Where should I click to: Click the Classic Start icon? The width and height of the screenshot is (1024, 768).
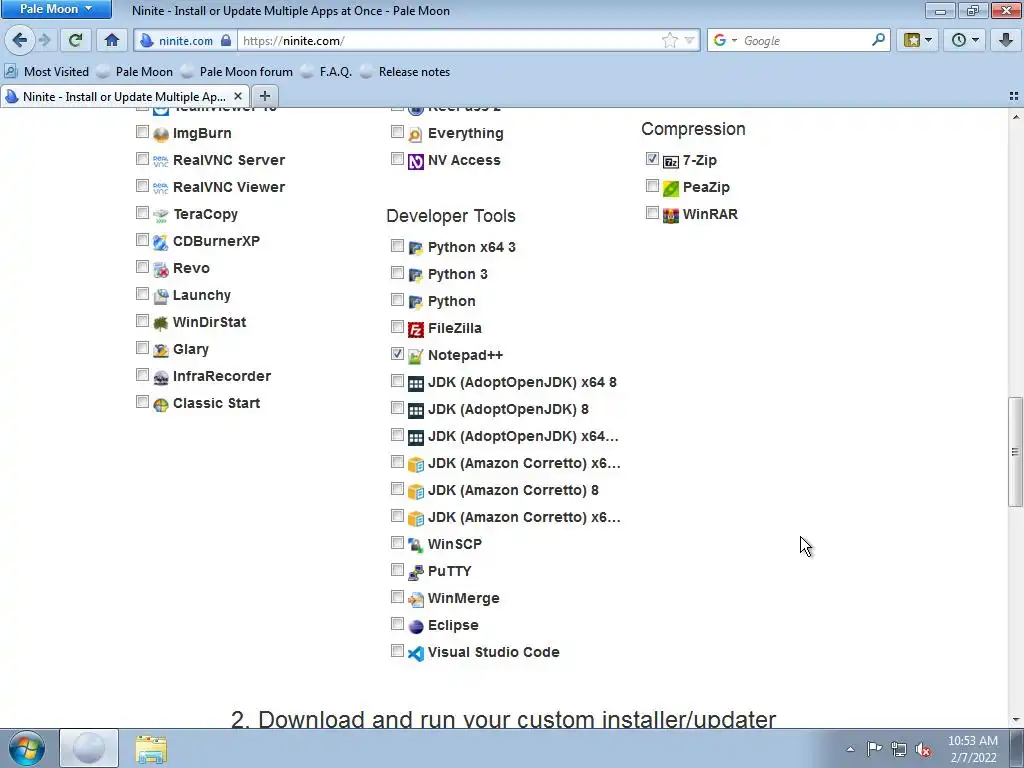pos(161,404)
